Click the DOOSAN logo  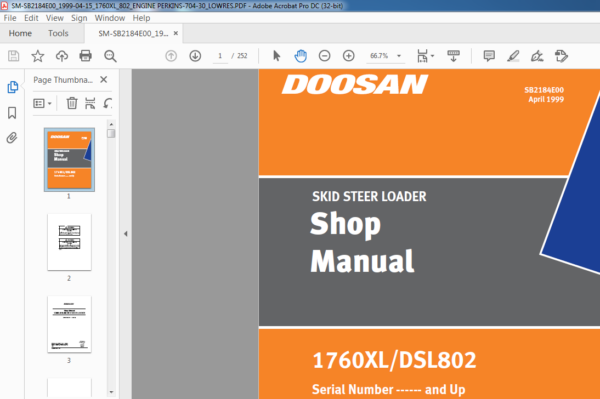355,84
